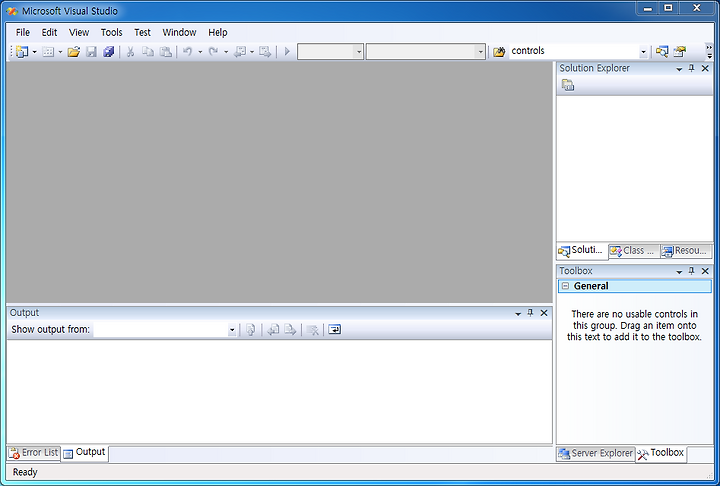Toggle auto-hide pin on Toolbox panel

692,271
